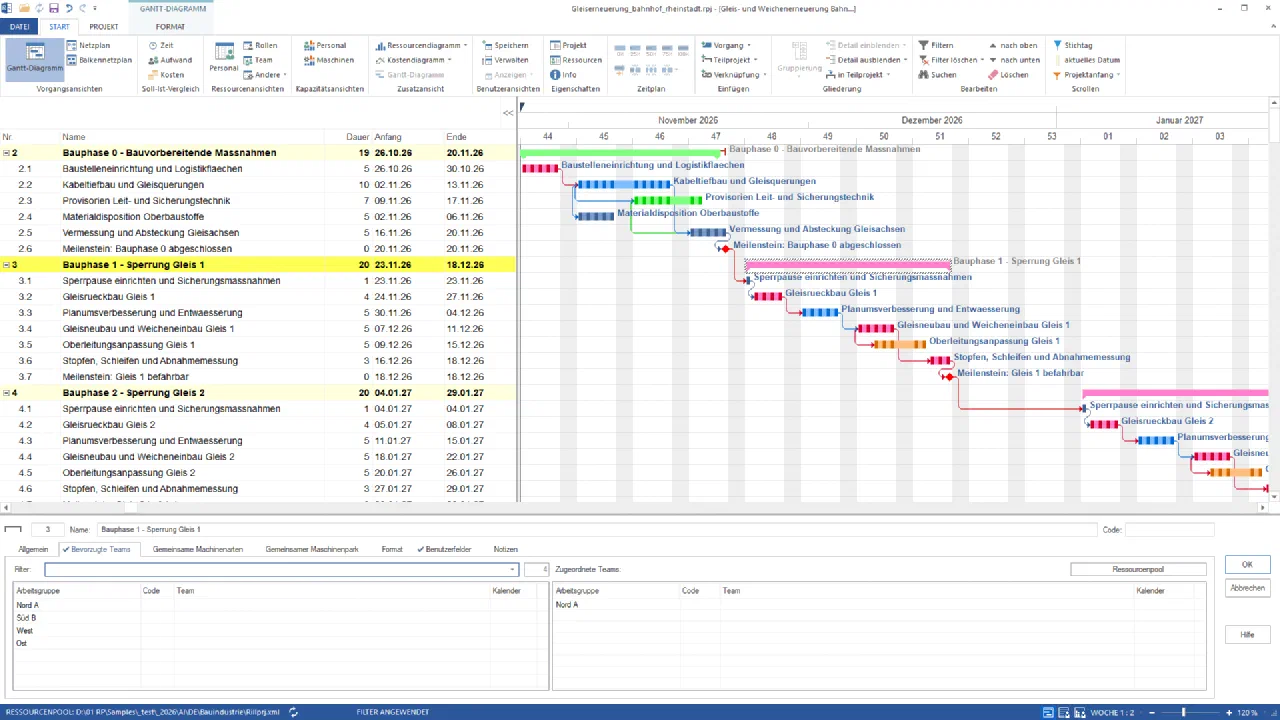Open the Maschinen capacity view
1280x720 pixels.
click(x=328, y=60)
